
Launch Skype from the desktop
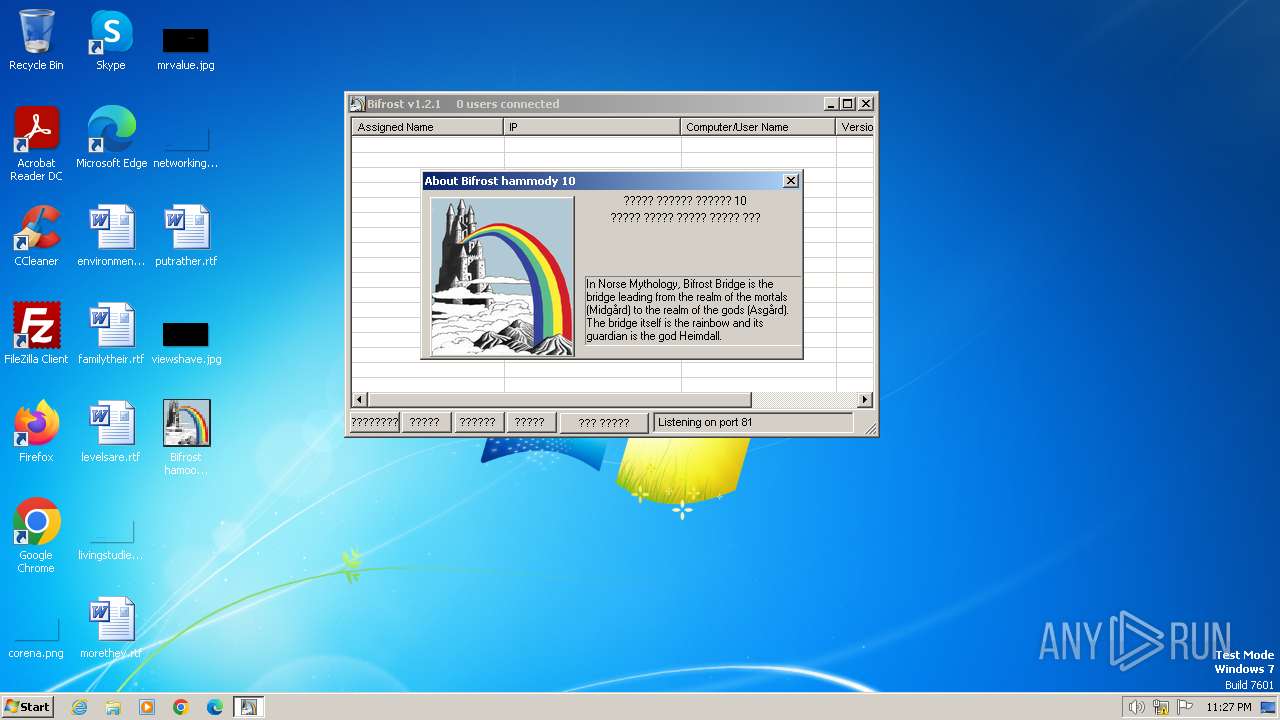(x=111, y=40)
